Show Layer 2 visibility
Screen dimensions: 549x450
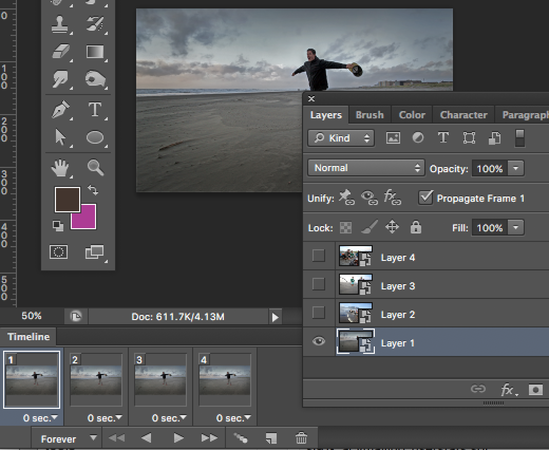(318, 312)
